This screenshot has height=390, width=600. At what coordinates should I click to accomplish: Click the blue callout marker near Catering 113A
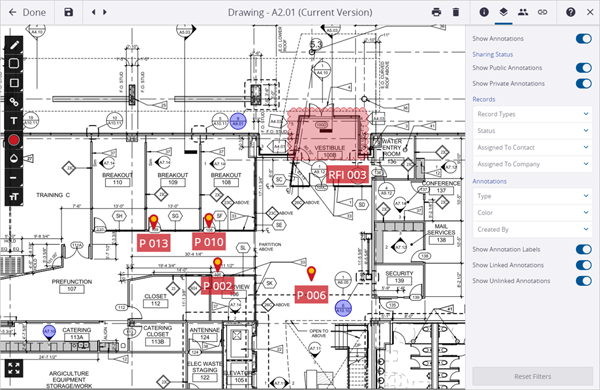49,332
